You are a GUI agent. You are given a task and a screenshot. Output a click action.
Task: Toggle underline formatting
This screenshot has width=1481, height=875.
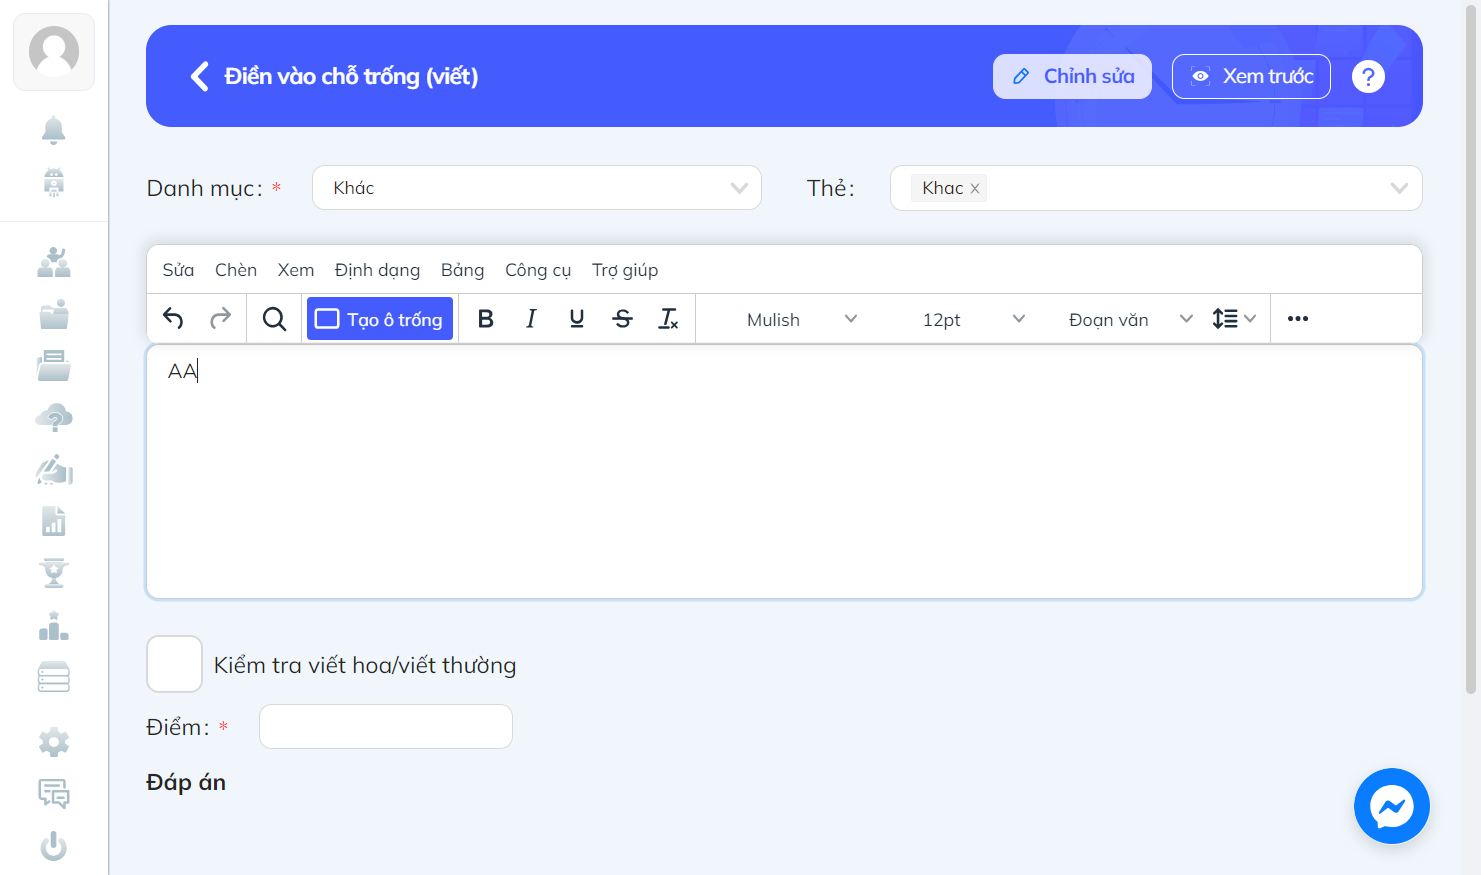coord(577,319)
